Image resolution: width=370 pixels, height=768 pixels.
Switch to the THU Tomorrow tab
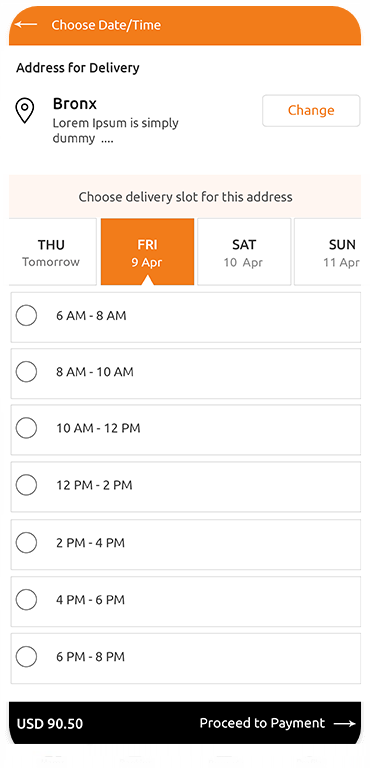pos(52,252)
